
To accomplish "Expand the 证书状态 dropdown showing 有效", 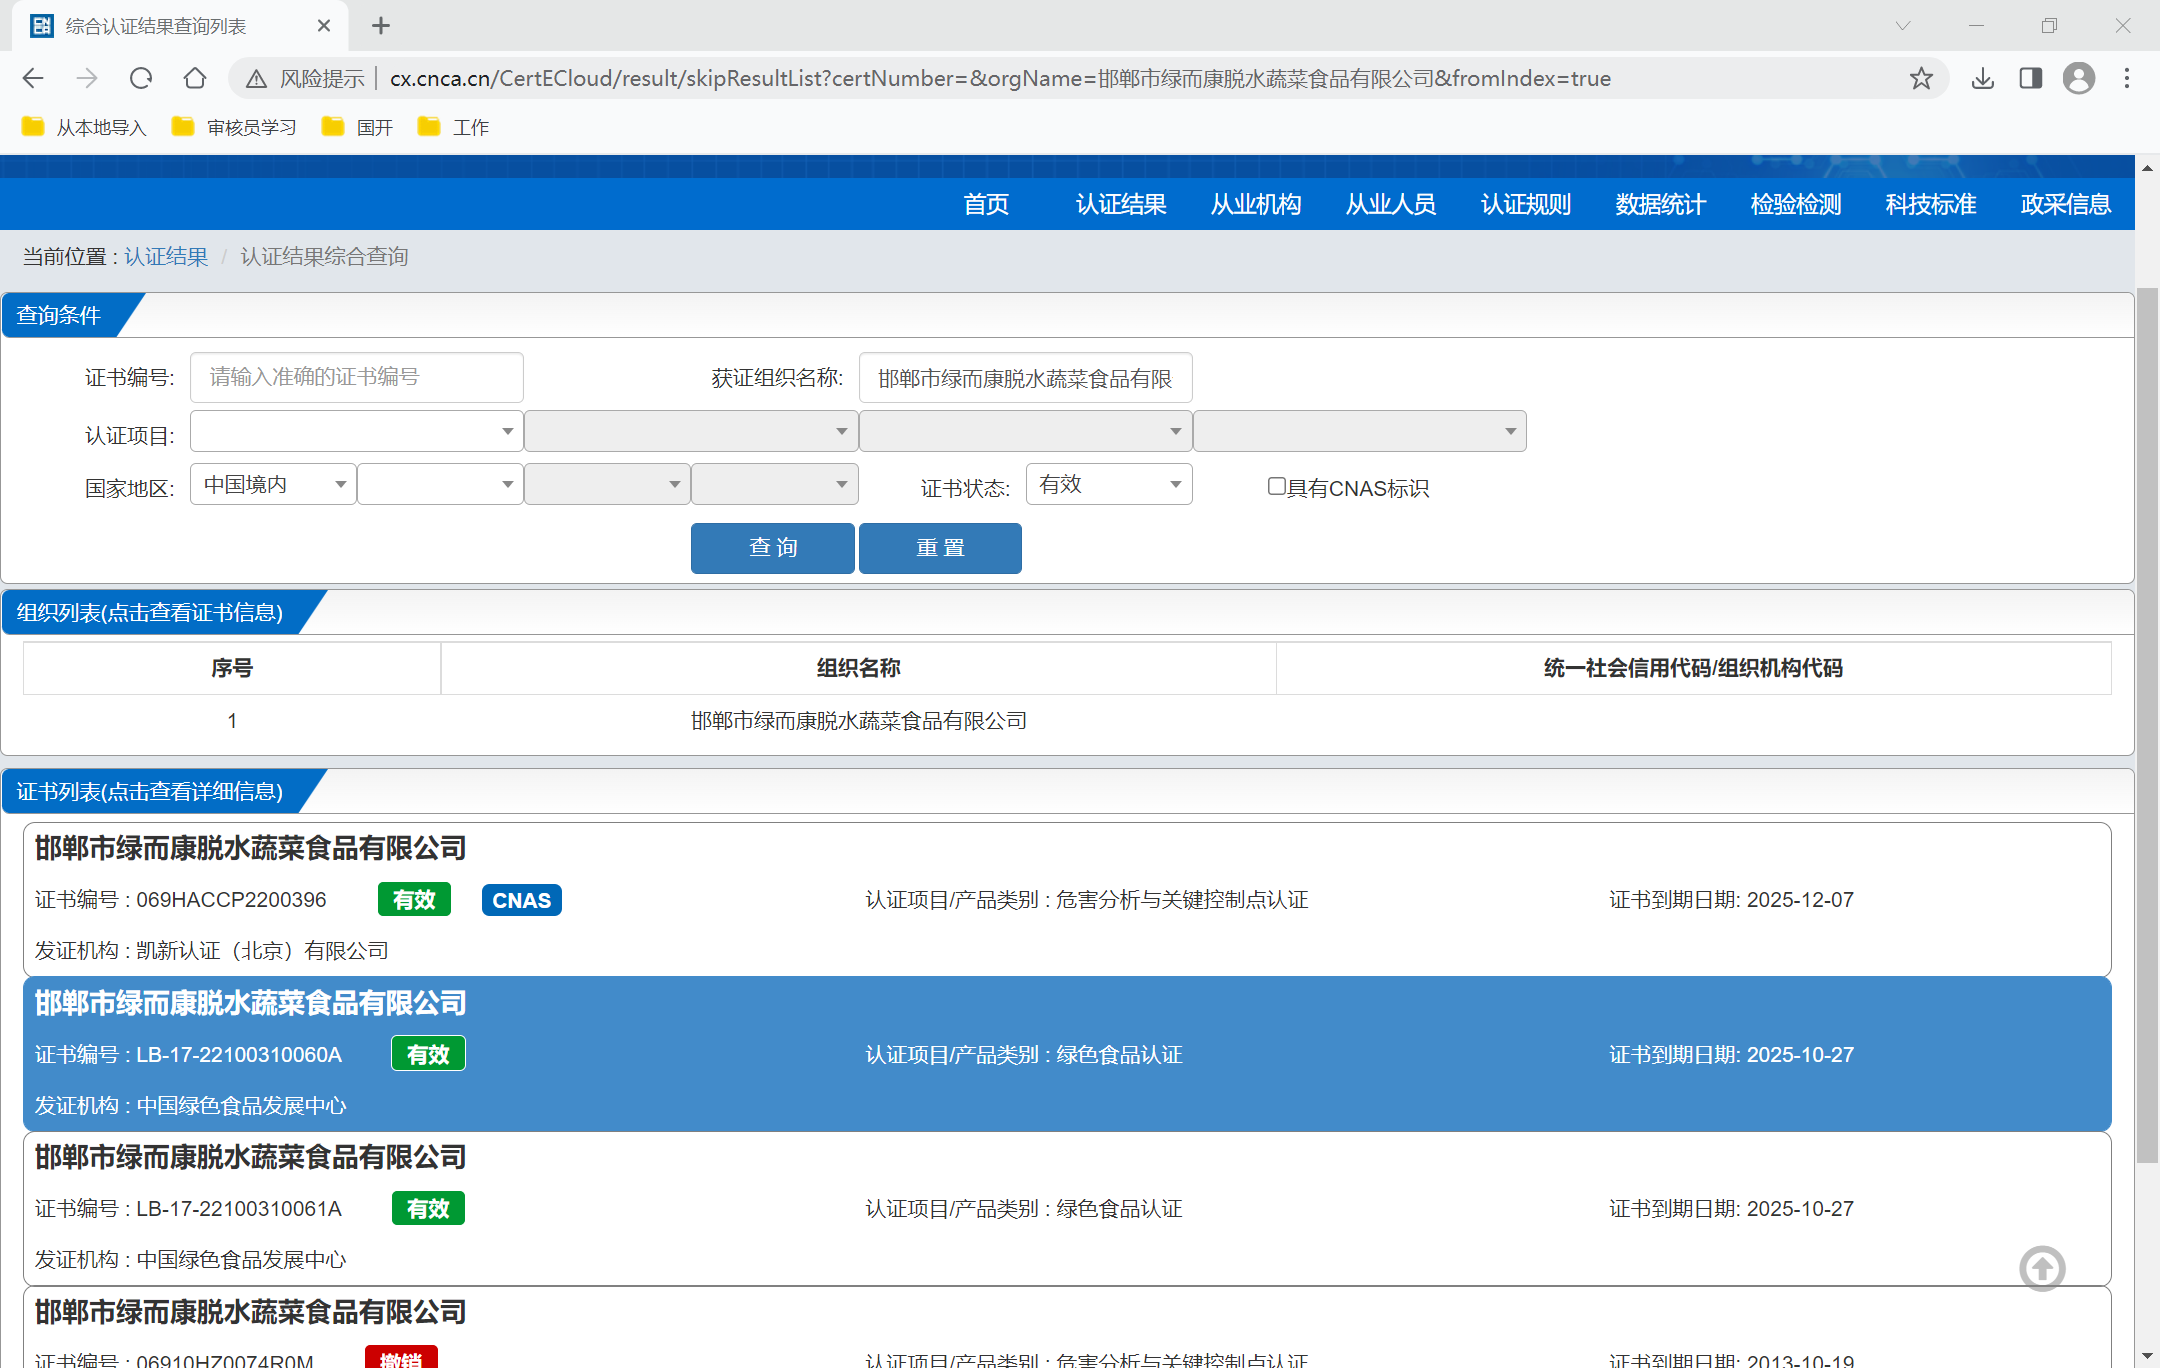I will click(1109, 484).
